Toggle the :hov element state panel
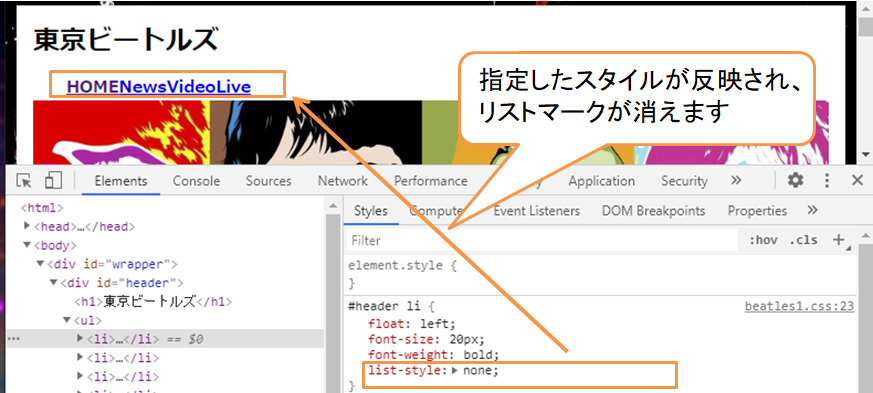The width and height of the screenshot is (873, 393). pos(763,240)
